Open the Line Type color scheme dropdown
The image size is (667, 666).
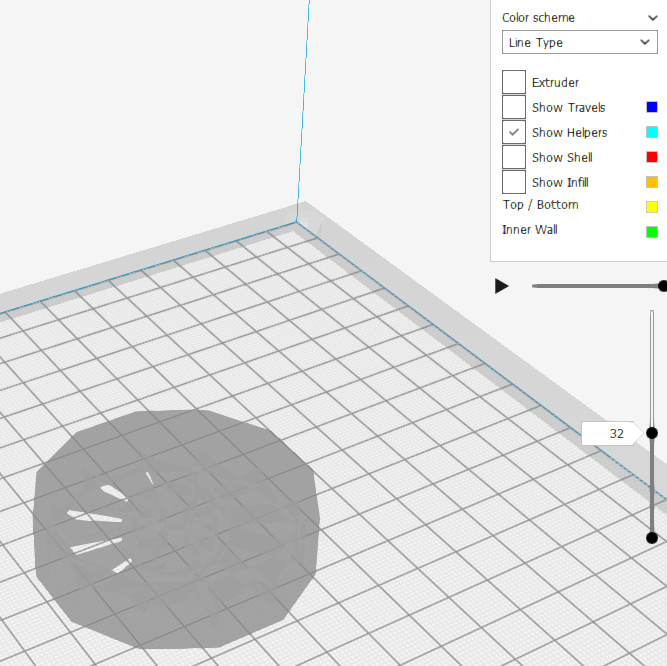(579, 42)
